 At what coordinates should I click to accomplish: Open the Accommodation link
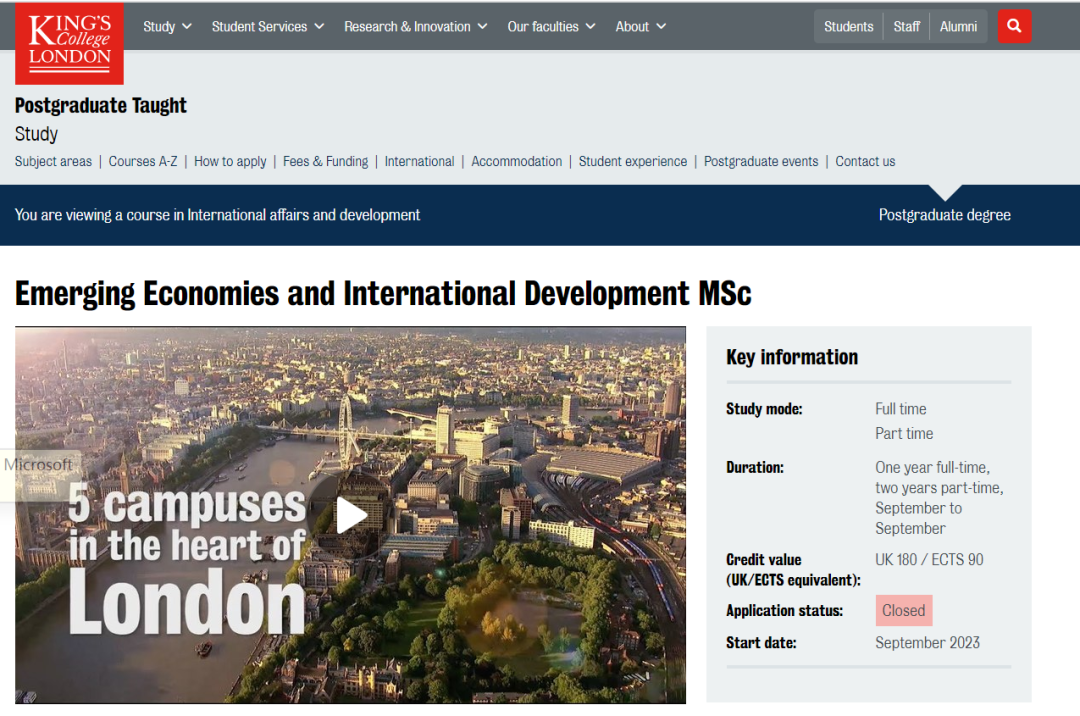click(x=516, y=161)
